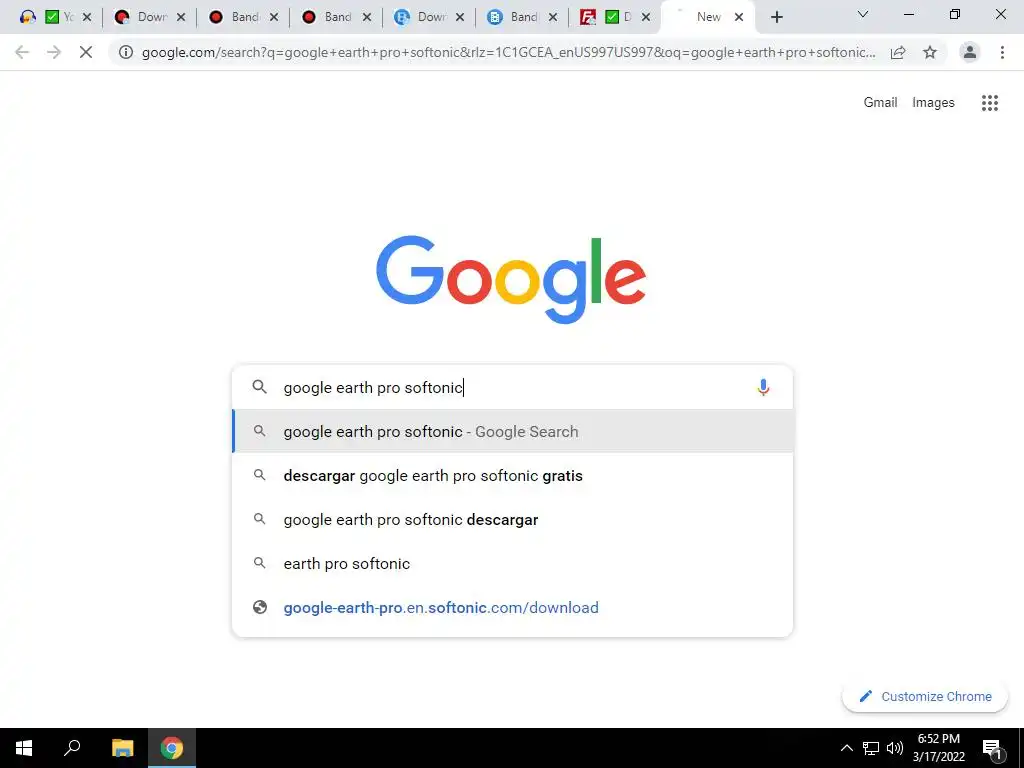Select suggestion 'earth pro softonic'
This screenshot has height=768, width=1024.
coord(513,564)
